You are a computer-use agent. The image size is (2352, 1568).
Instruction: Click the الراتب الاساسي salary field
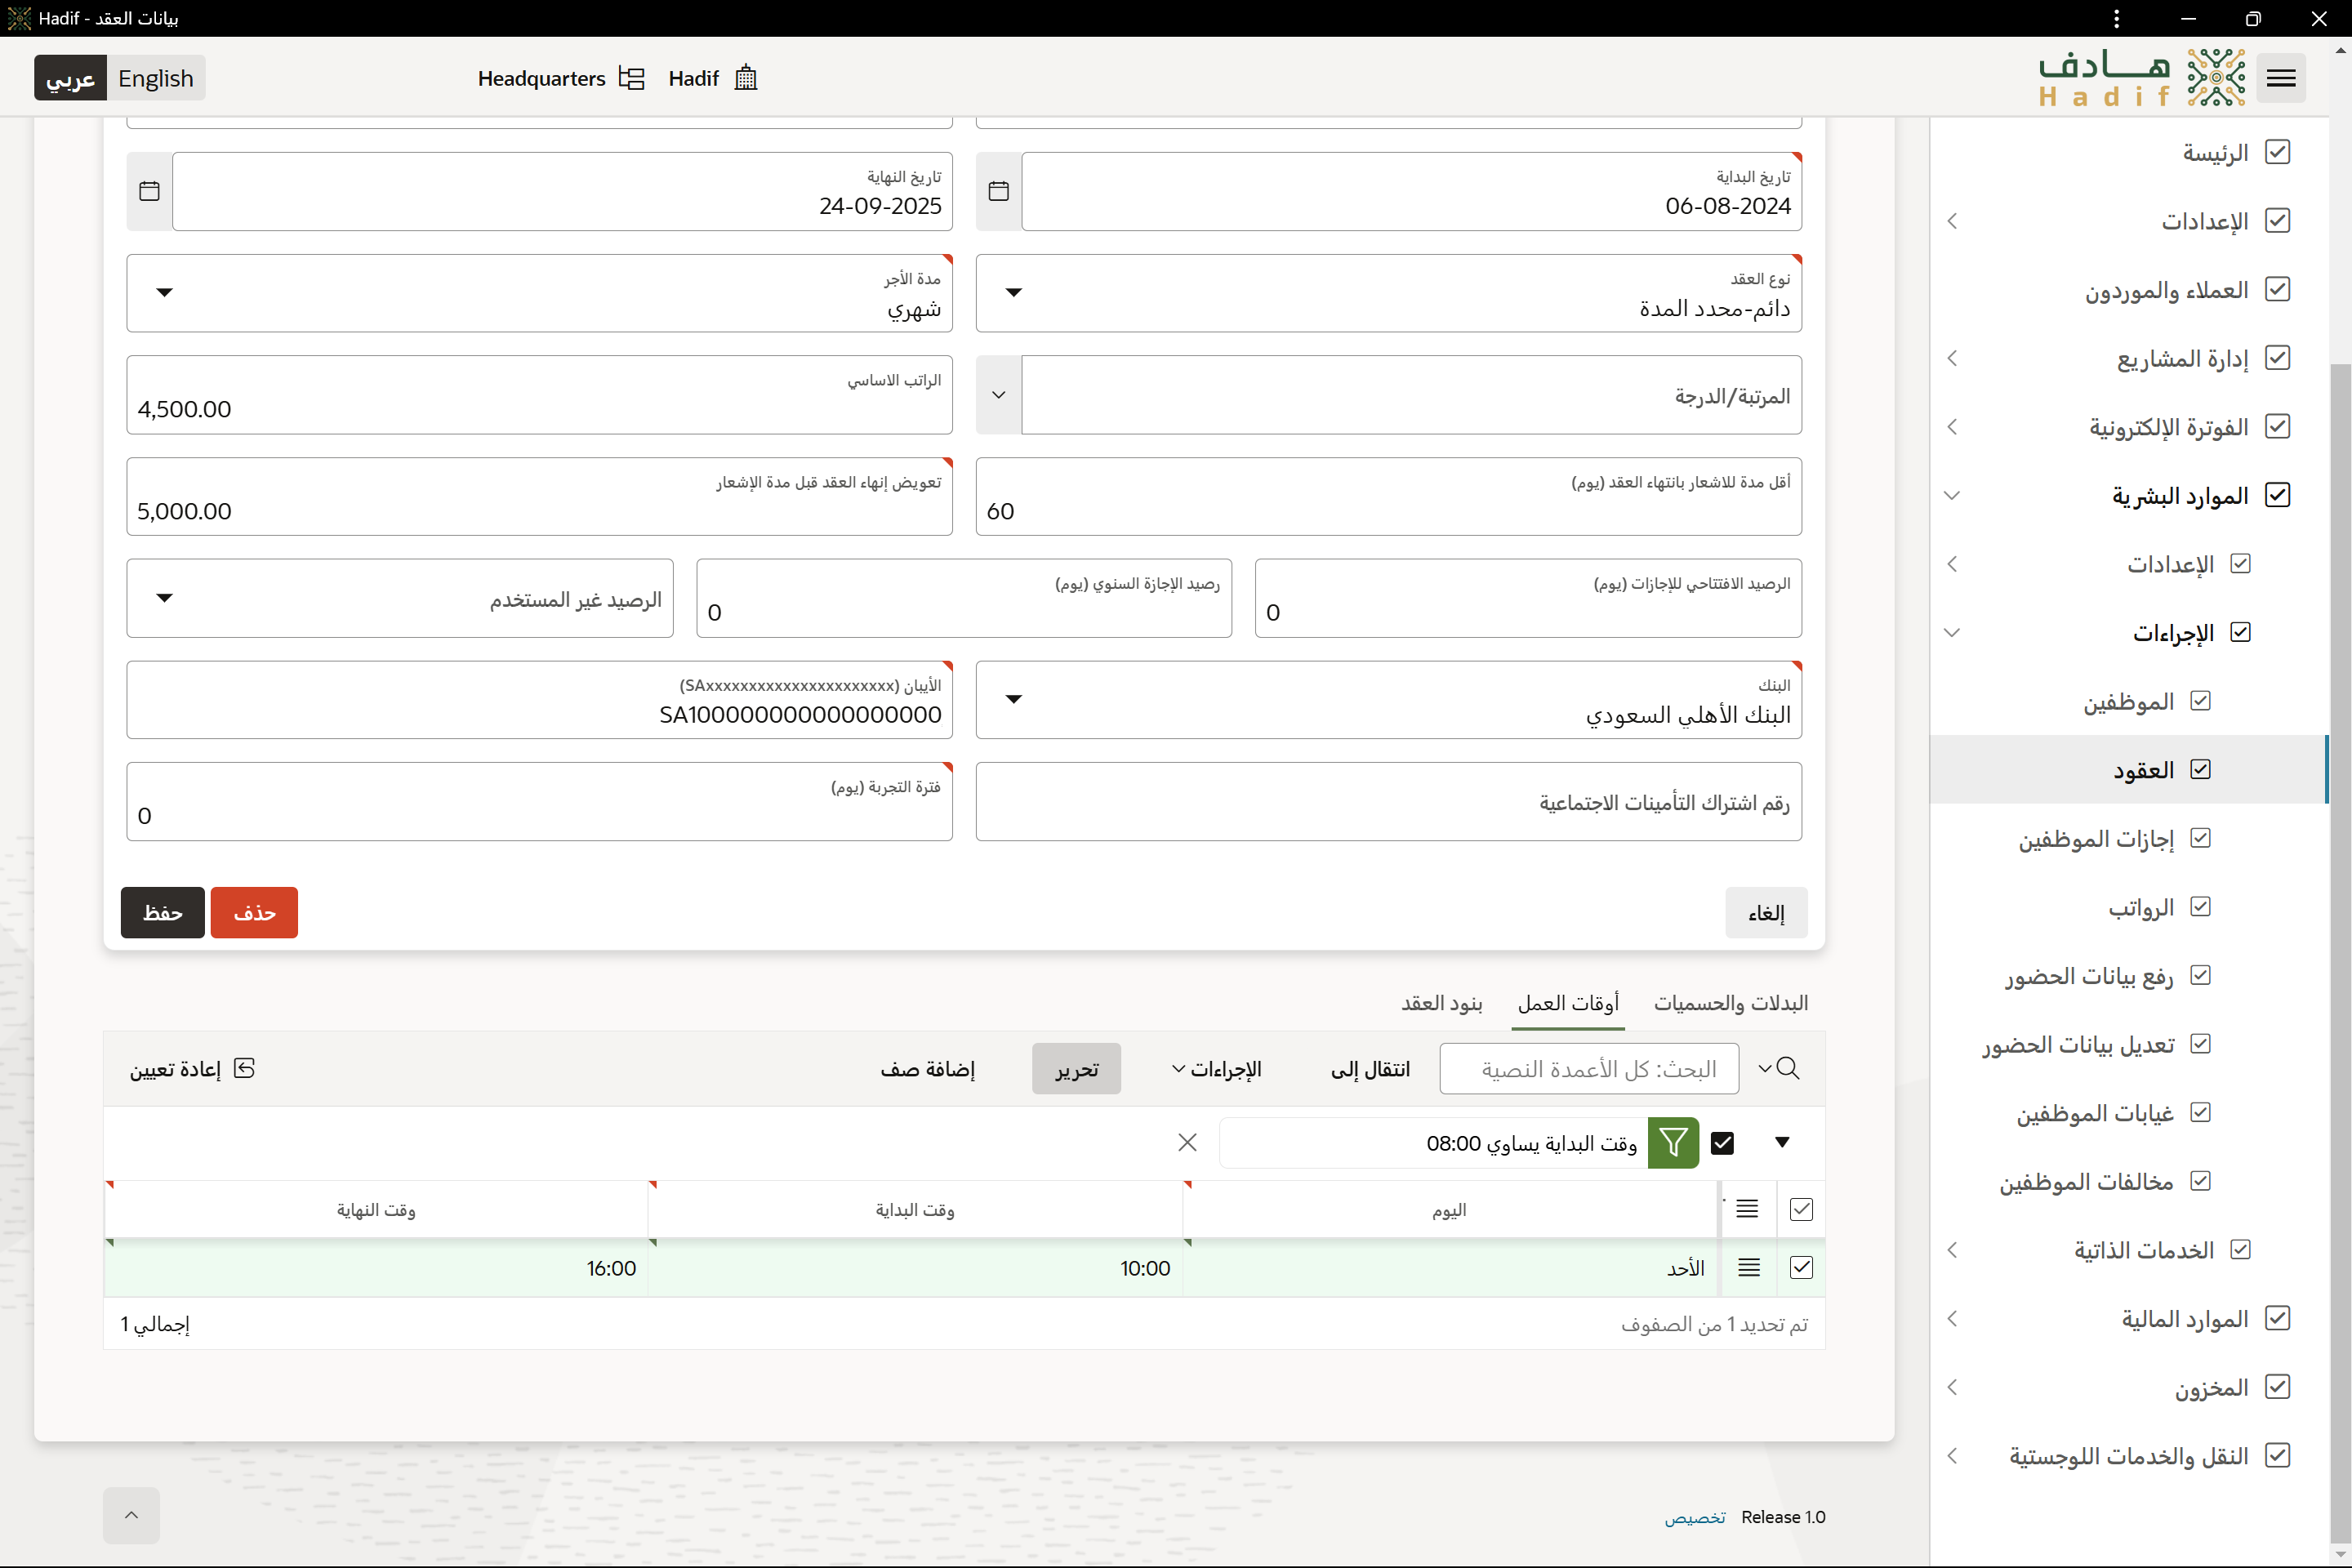point(540,395)
